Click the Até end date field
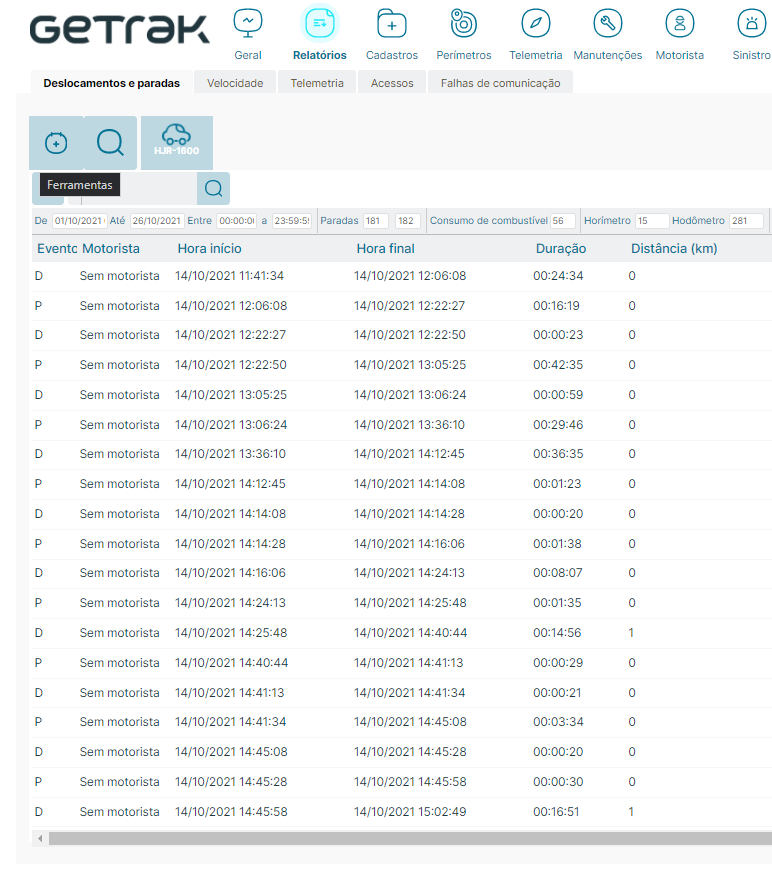 157,221
